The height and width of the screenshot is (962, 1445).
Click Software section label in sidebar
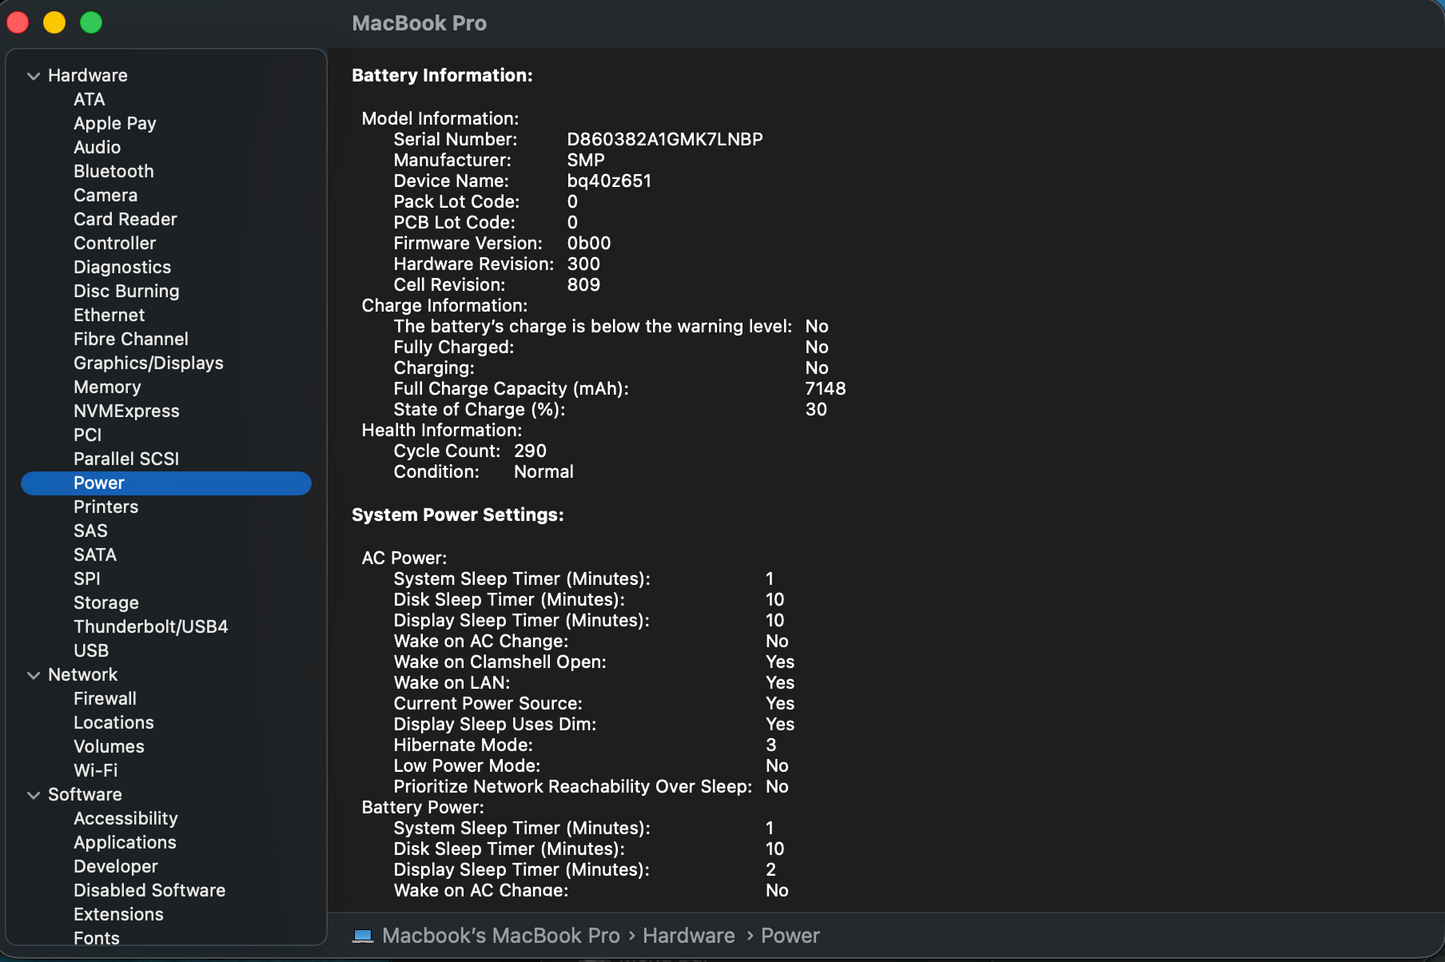[x=85, y=795]
